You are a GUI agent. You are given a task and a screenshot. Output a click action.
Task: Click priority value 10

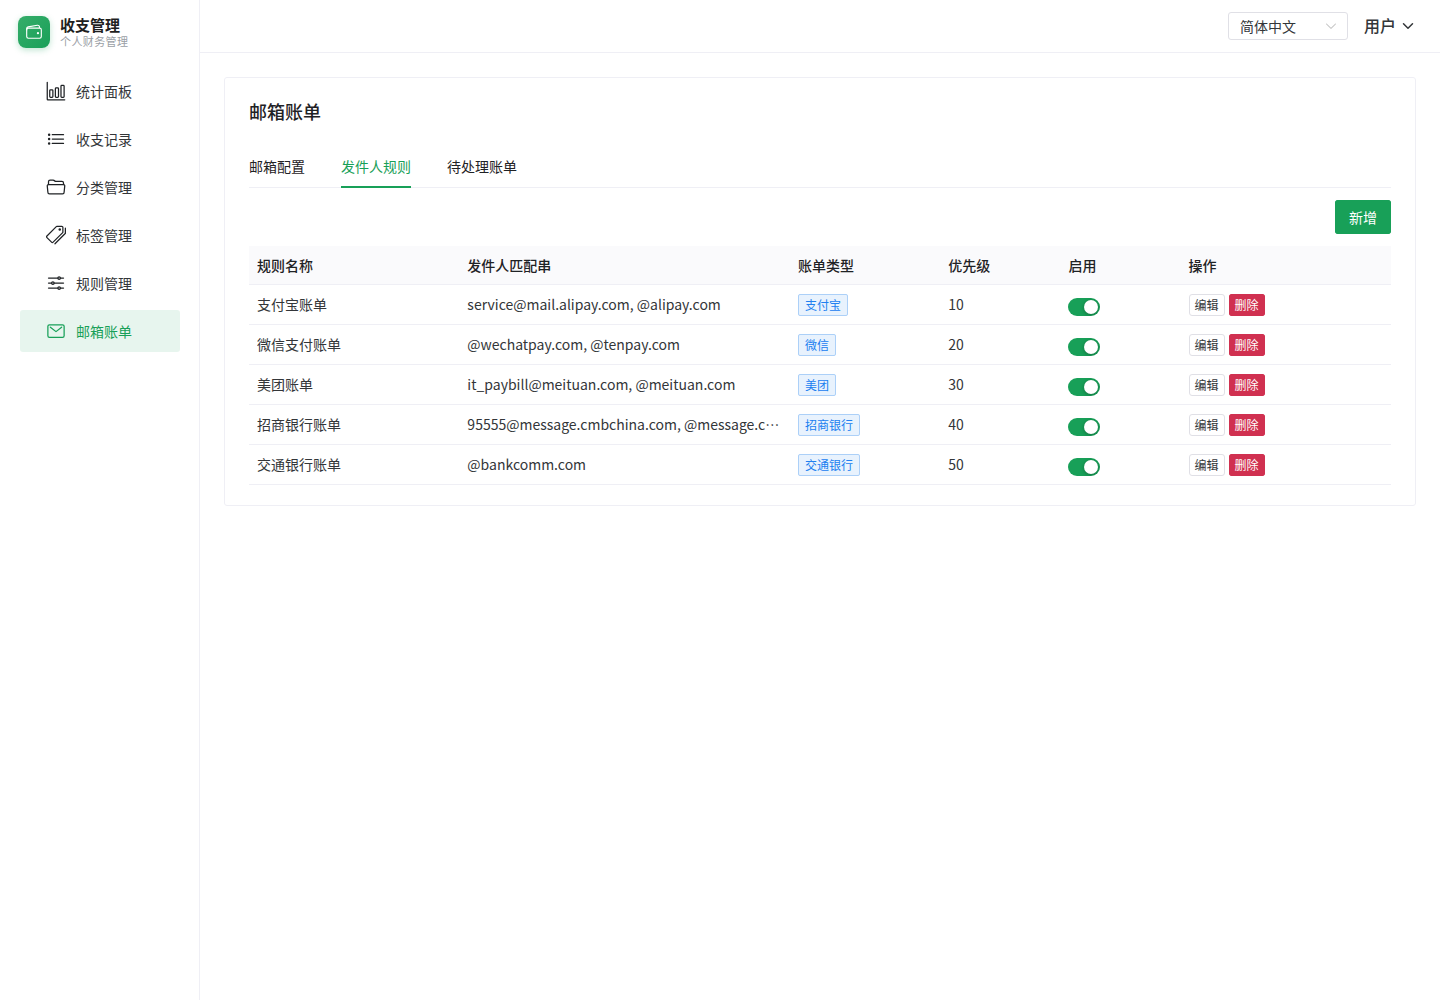point(956,305)
